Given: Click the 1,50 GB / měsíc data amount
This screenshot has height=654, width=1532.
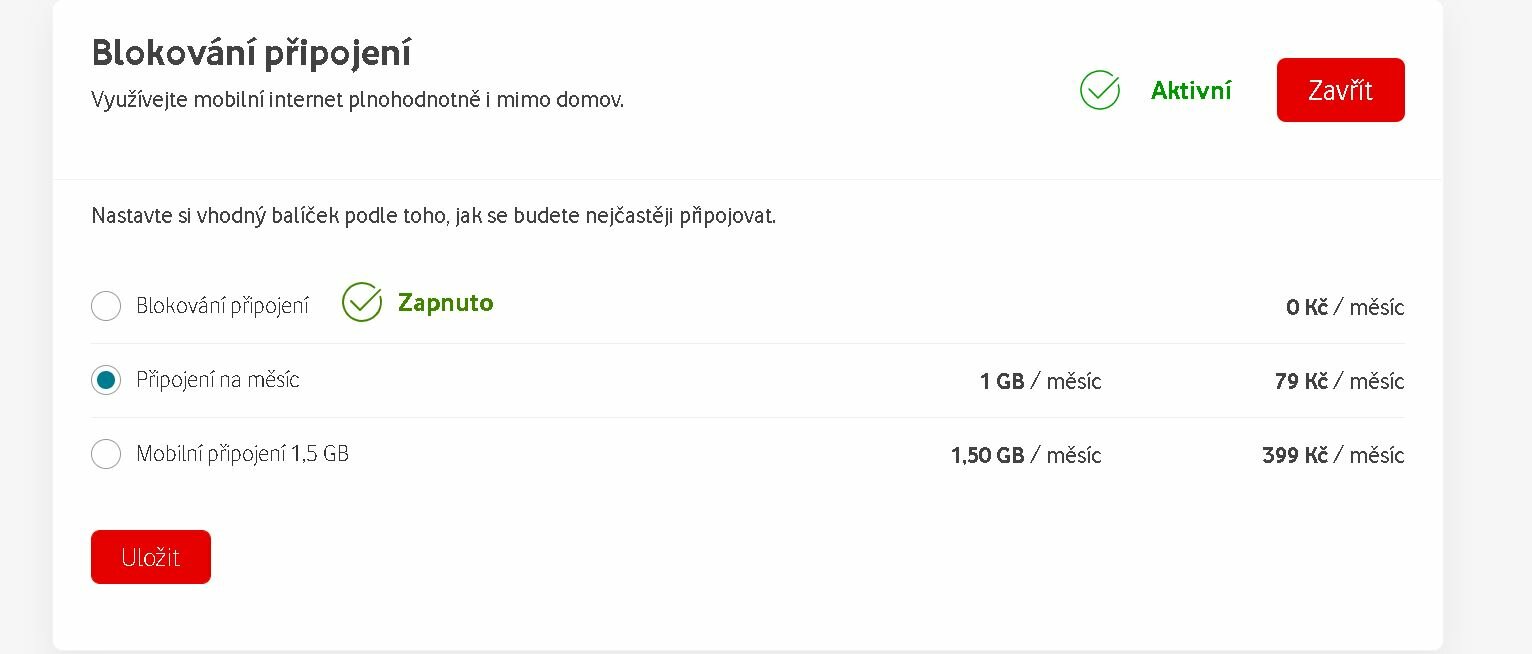Looking at the screenshot, I should [1026, 455].
